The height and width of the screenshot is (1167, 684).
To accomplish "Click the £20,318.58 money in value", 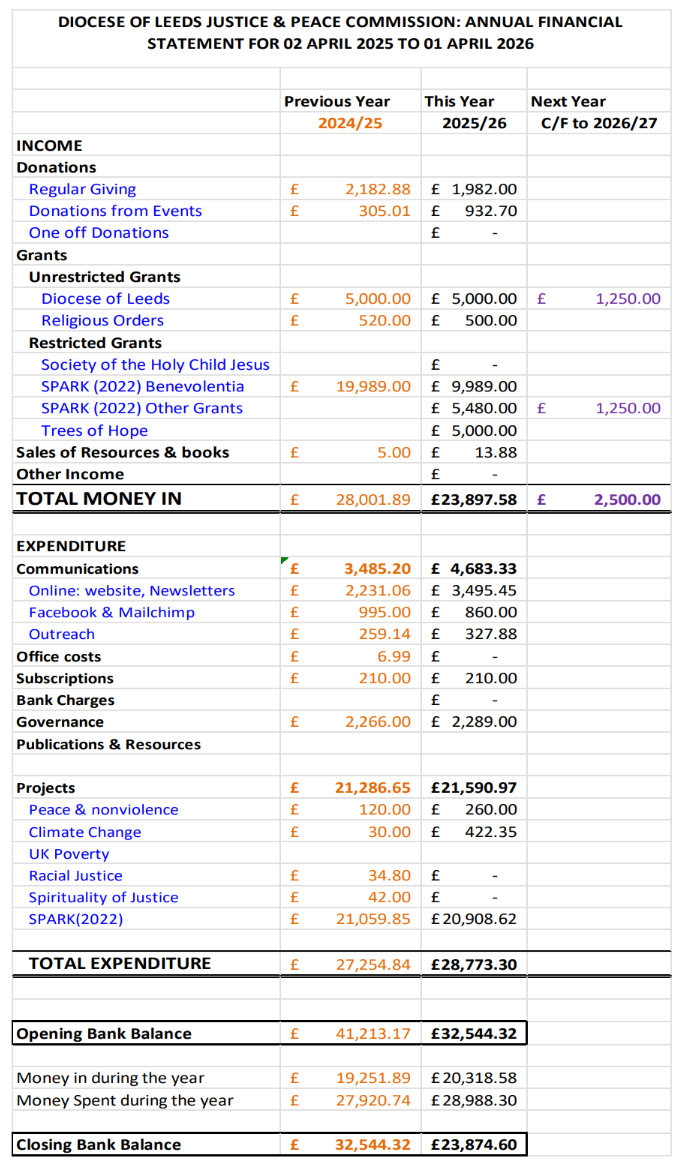I will coord(474,1078).
